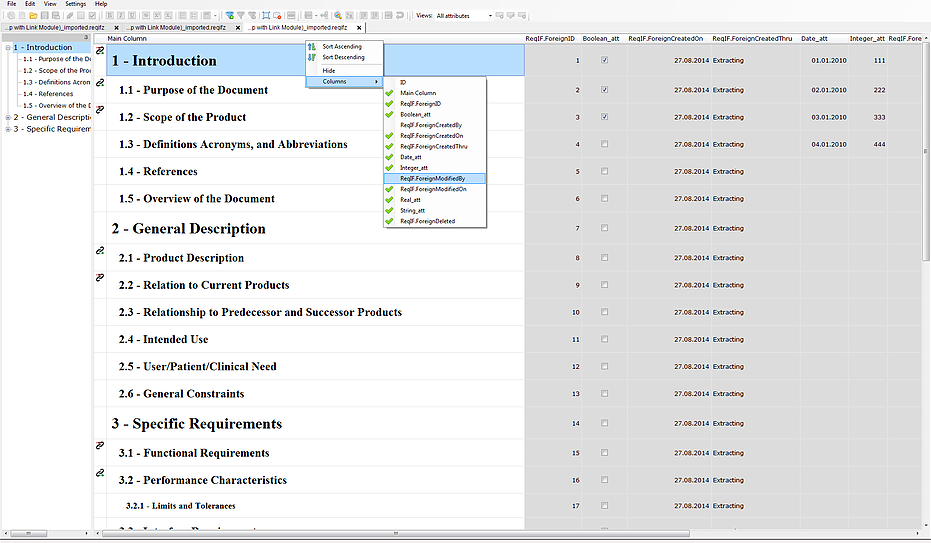Toggle ReqIF.ForeignModifiedBy column in submenu
The height and width of the screenshot is (543, 931).
click(435, 179)
